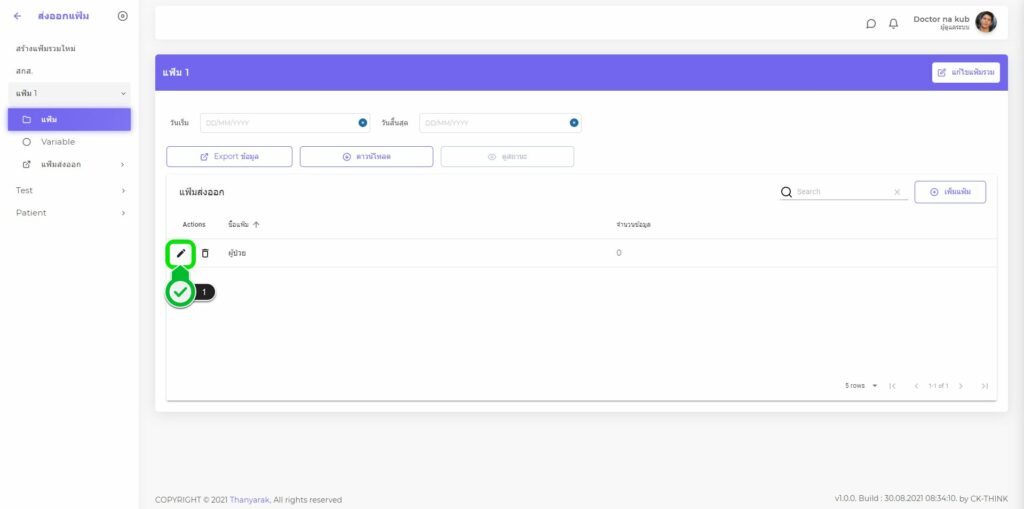
Task: Select Variable in the sidebar
Action: (x=57, y=142)
